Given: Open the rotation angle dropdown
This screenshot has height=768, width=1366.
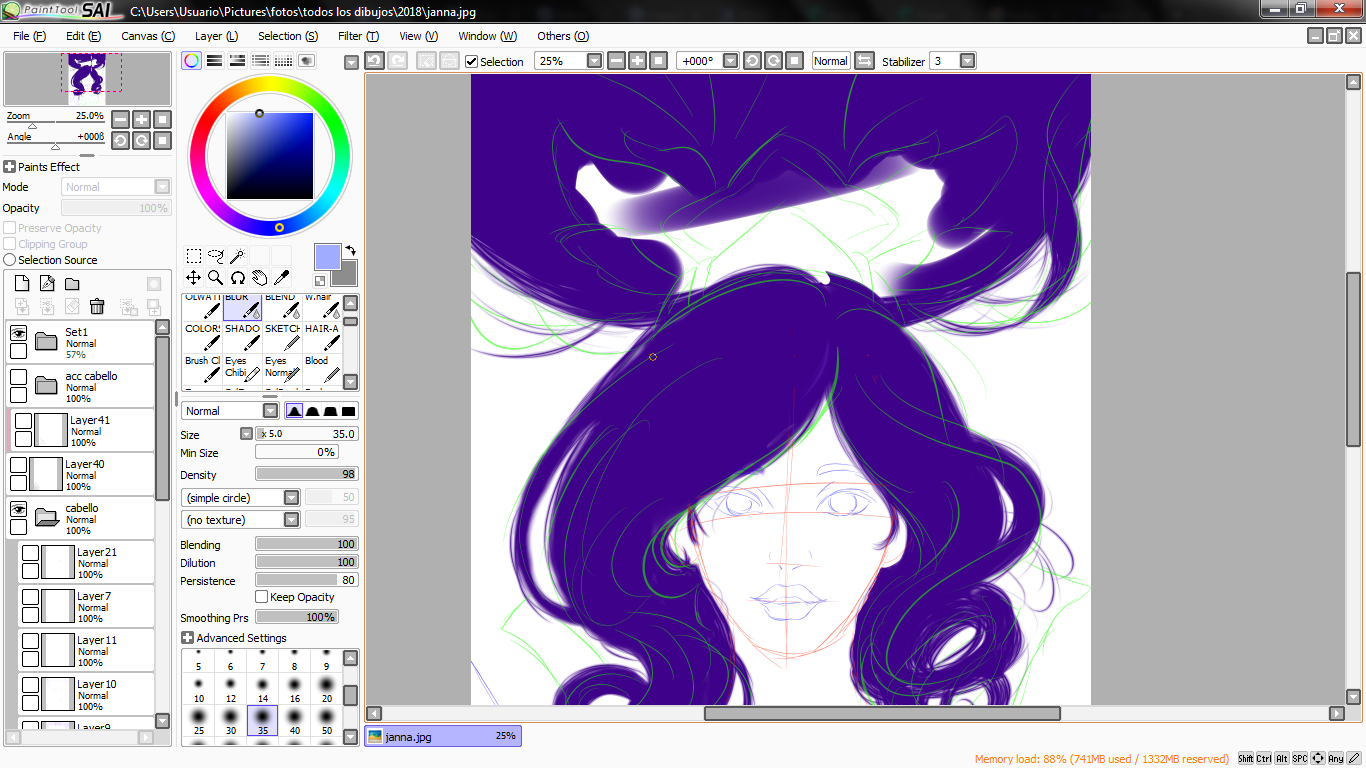Looking at the screenshot, I should tap(730, 61).
